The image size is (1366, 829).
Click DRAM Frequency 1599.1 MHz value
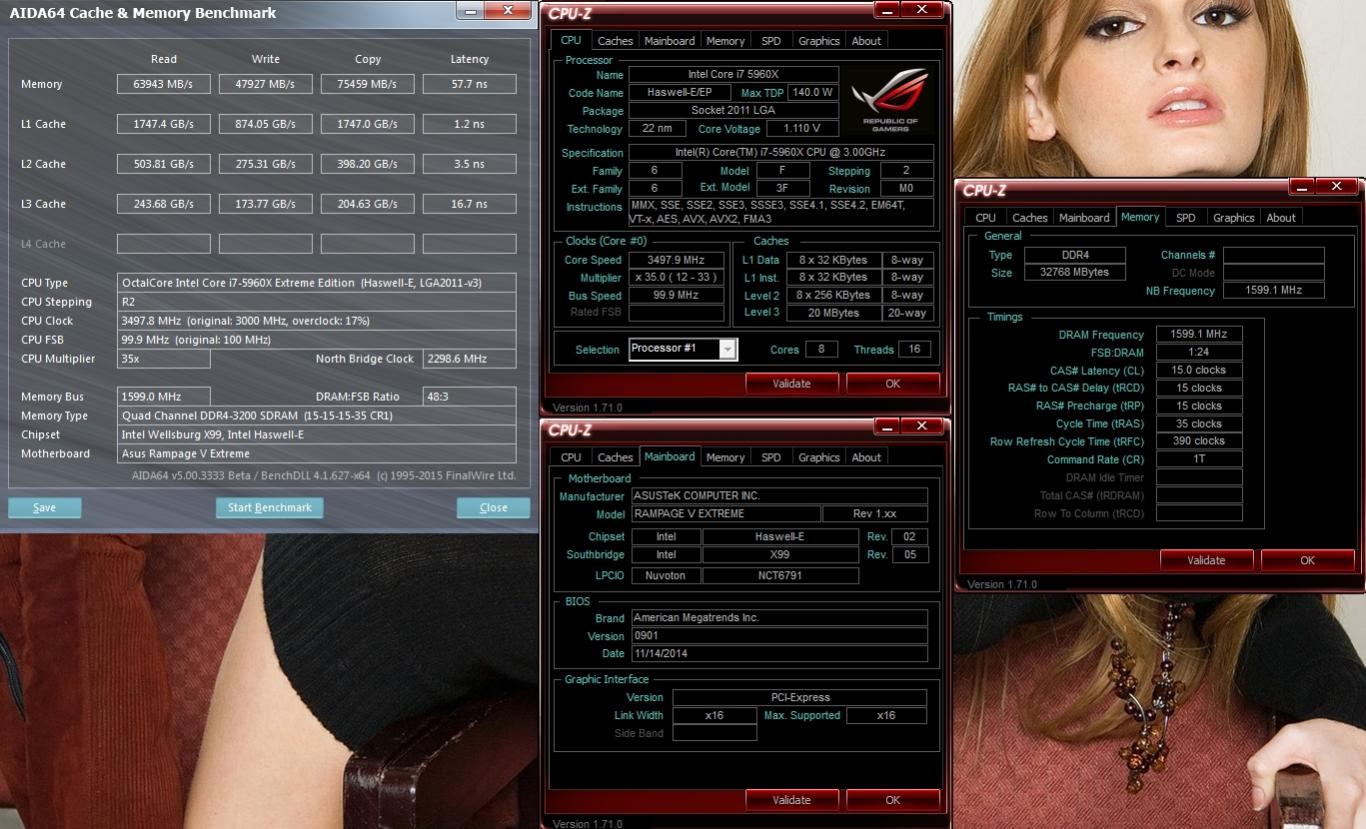[1199, 334]
